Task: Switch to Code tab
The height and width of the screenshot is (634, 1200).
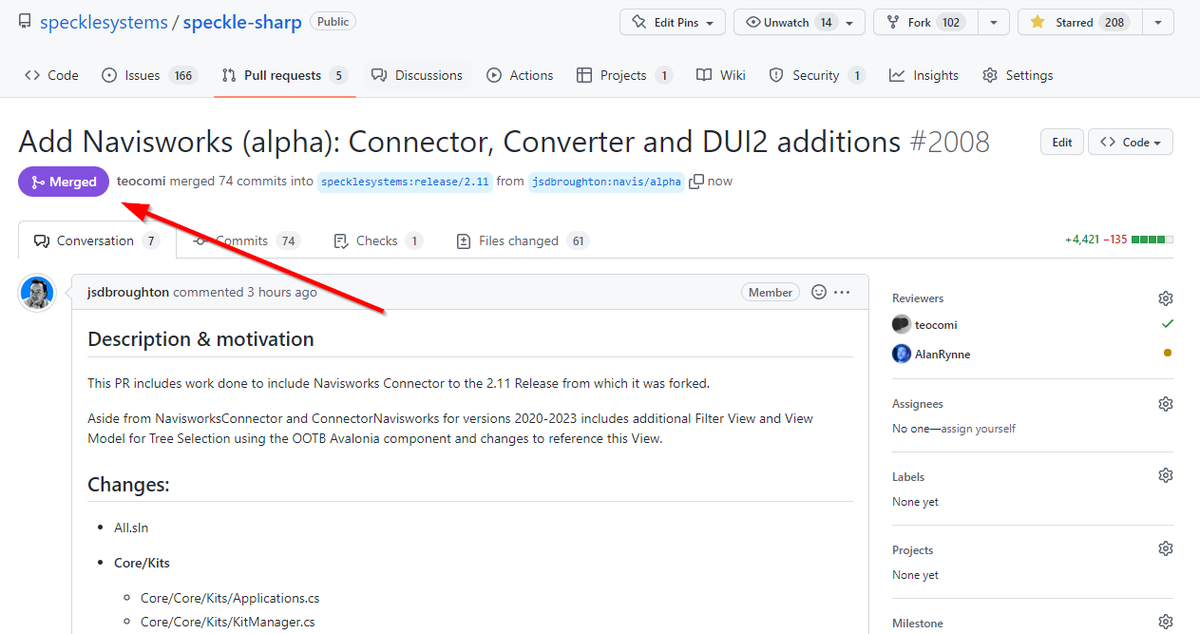Action: coord(51,75)
